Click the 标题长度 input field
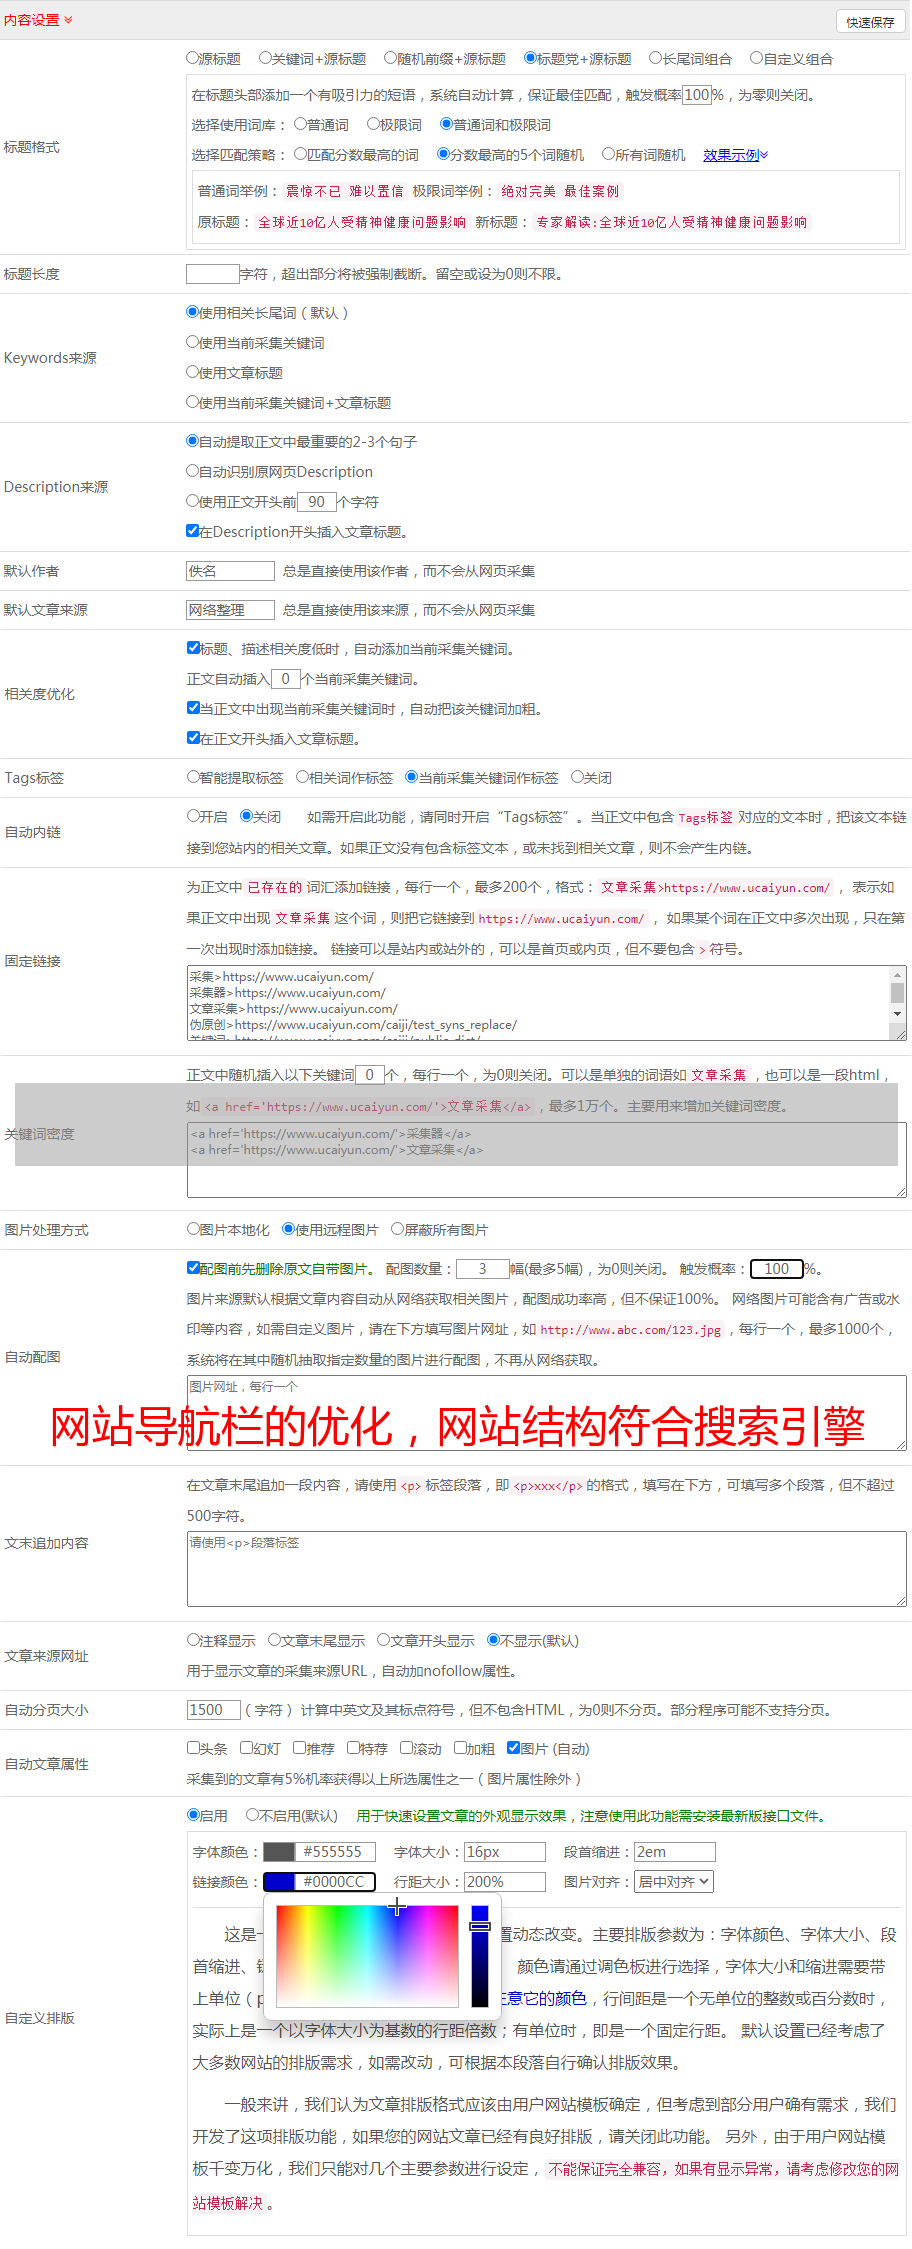The width and height of the screenshot is (912, 2249). tap(213, 274)
